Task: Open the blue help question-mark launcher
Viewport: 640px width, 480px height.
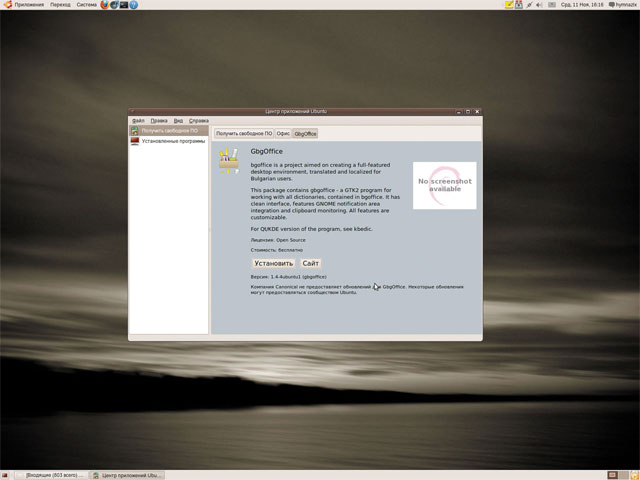Action: [133, 5]
